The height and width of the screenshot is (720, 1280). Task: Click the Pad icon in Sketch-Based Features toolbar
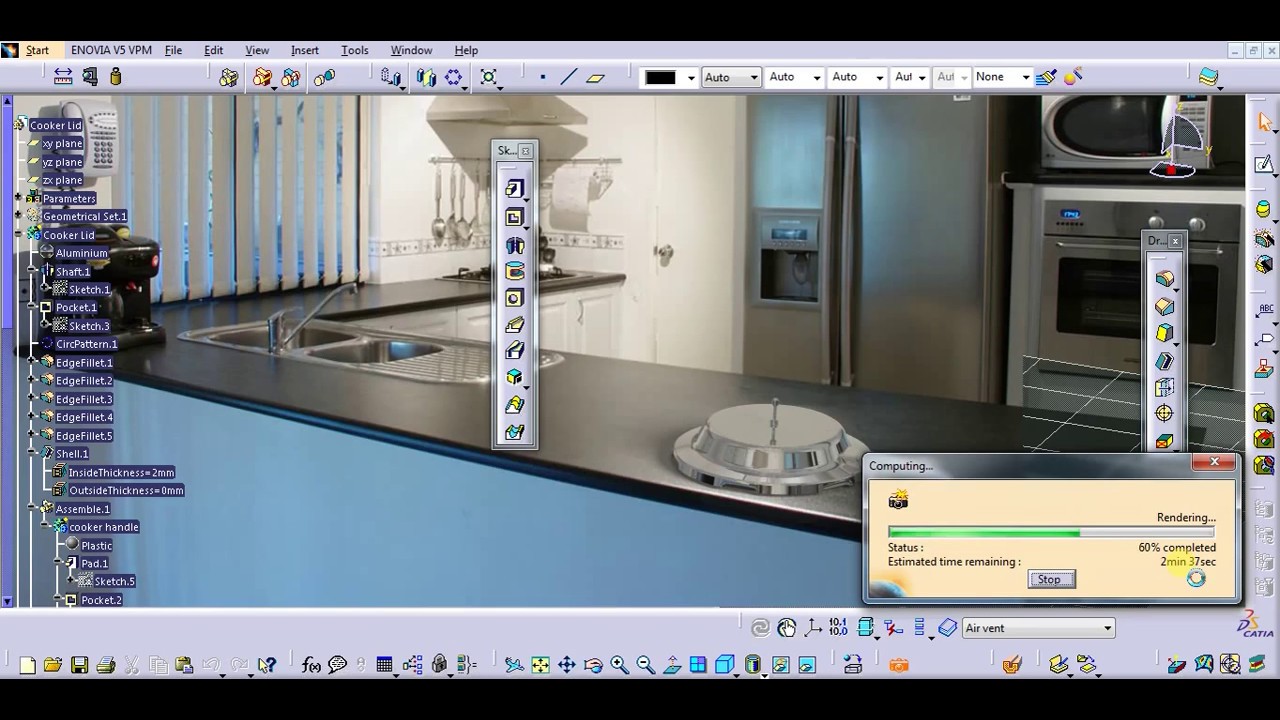coord(514,189)
